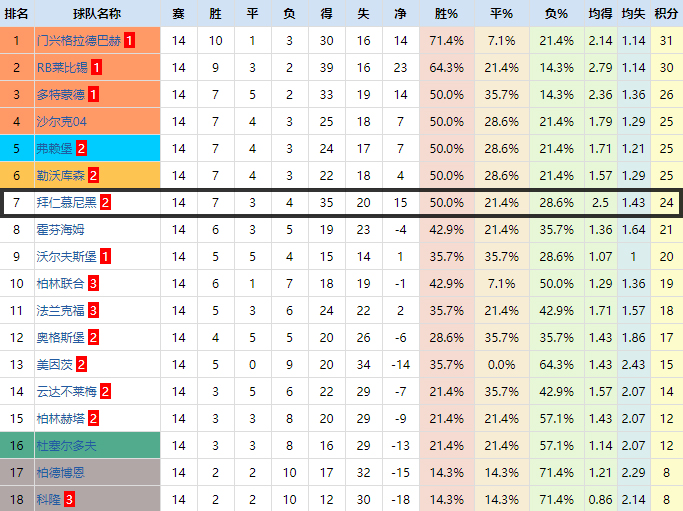
Task: Click red badge next to 法兰克福
Action: pyautogui.click(x=93, y=311)
